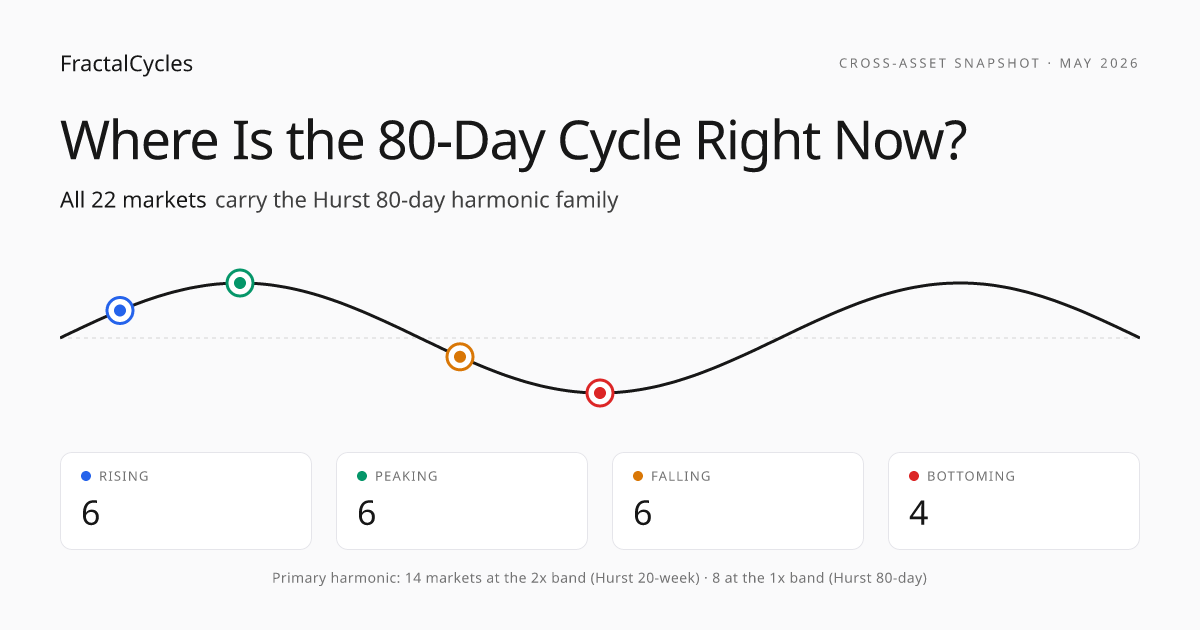The height and width of the screenshot is (630, 1200).
Task: Click the primary harmonic footnote text
Action: point(600,578)
